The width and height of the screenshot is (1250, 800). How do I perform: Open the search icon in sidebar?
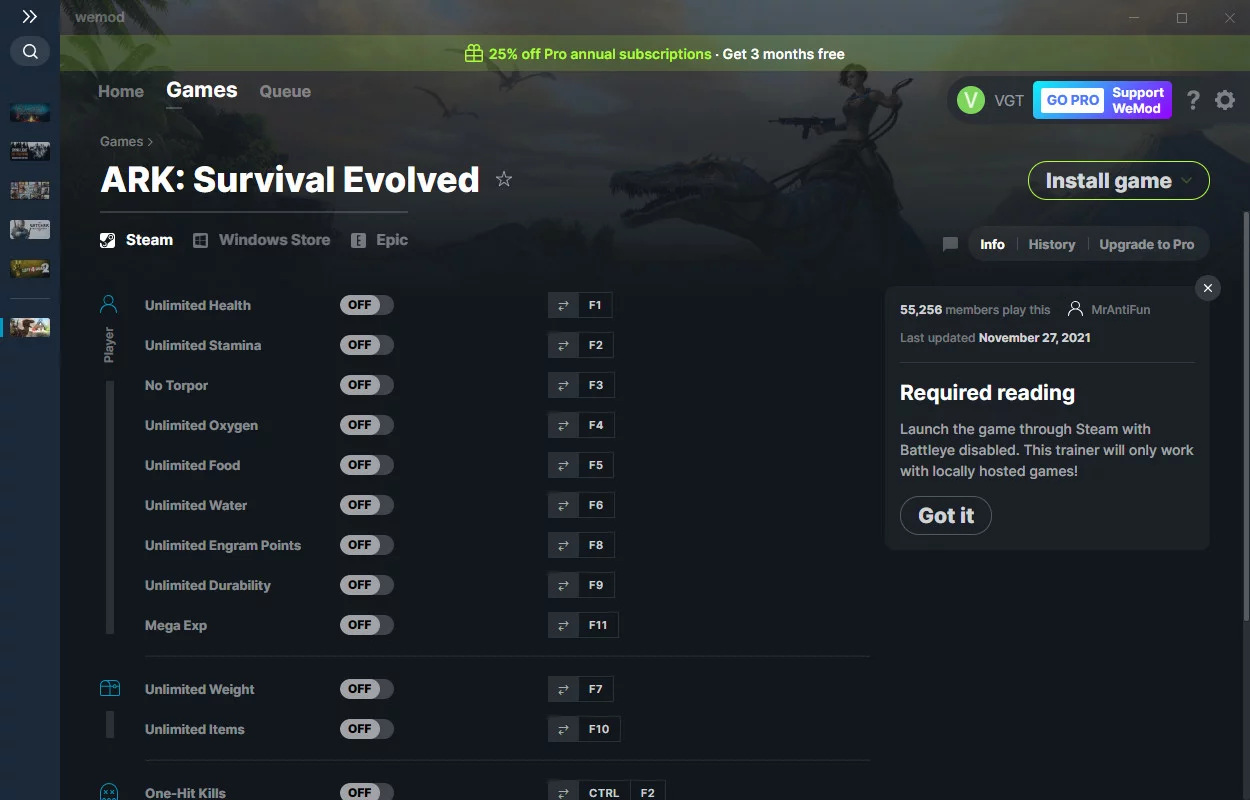click(30, 51)
